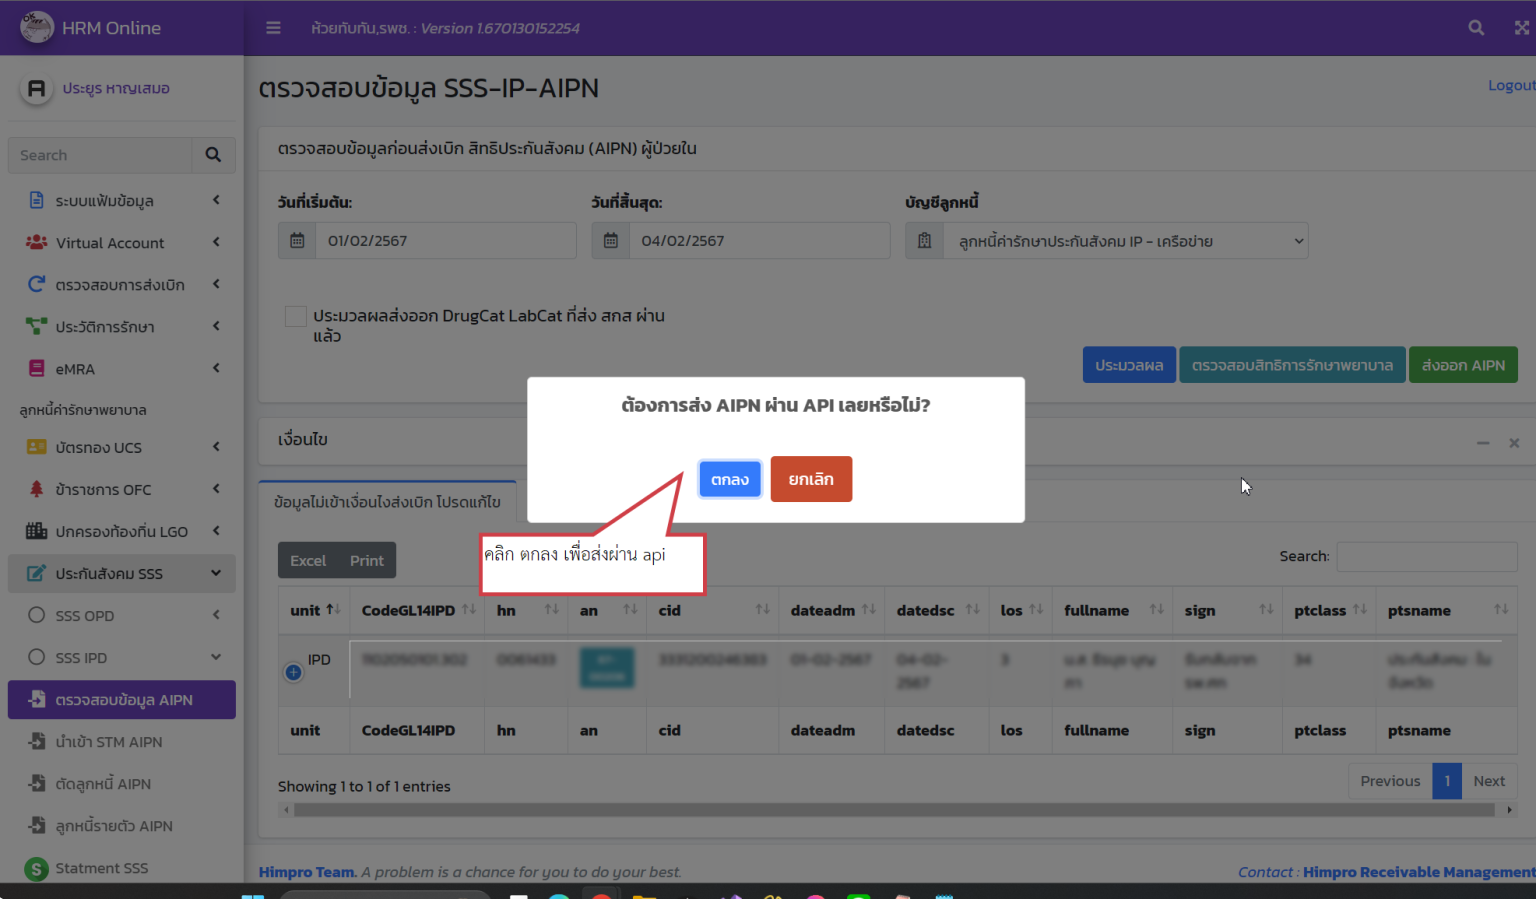Viewport: 1536px width, 899px height.
Task: Open the calendar icon for วันที่เริ่มต้น
Action: pyautogui.click(x=296, y=240)
